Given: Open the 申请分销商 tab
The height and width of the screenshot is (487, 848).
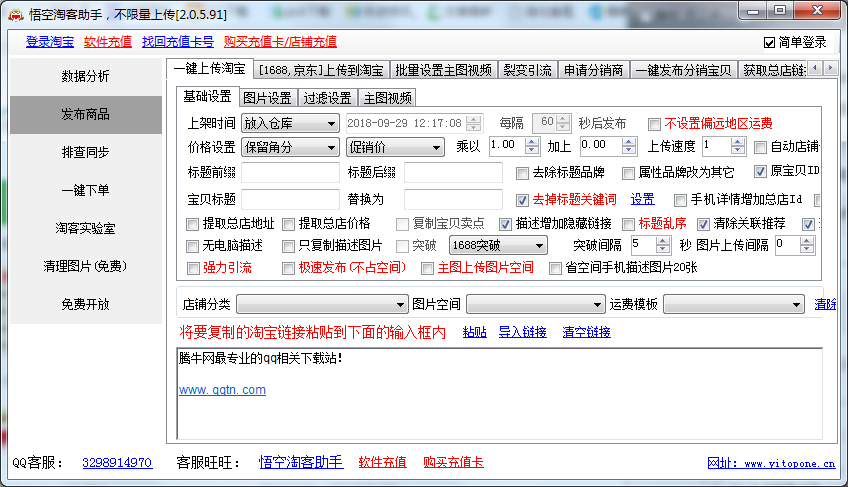Looking at the screenshot, I should [593, 70].
